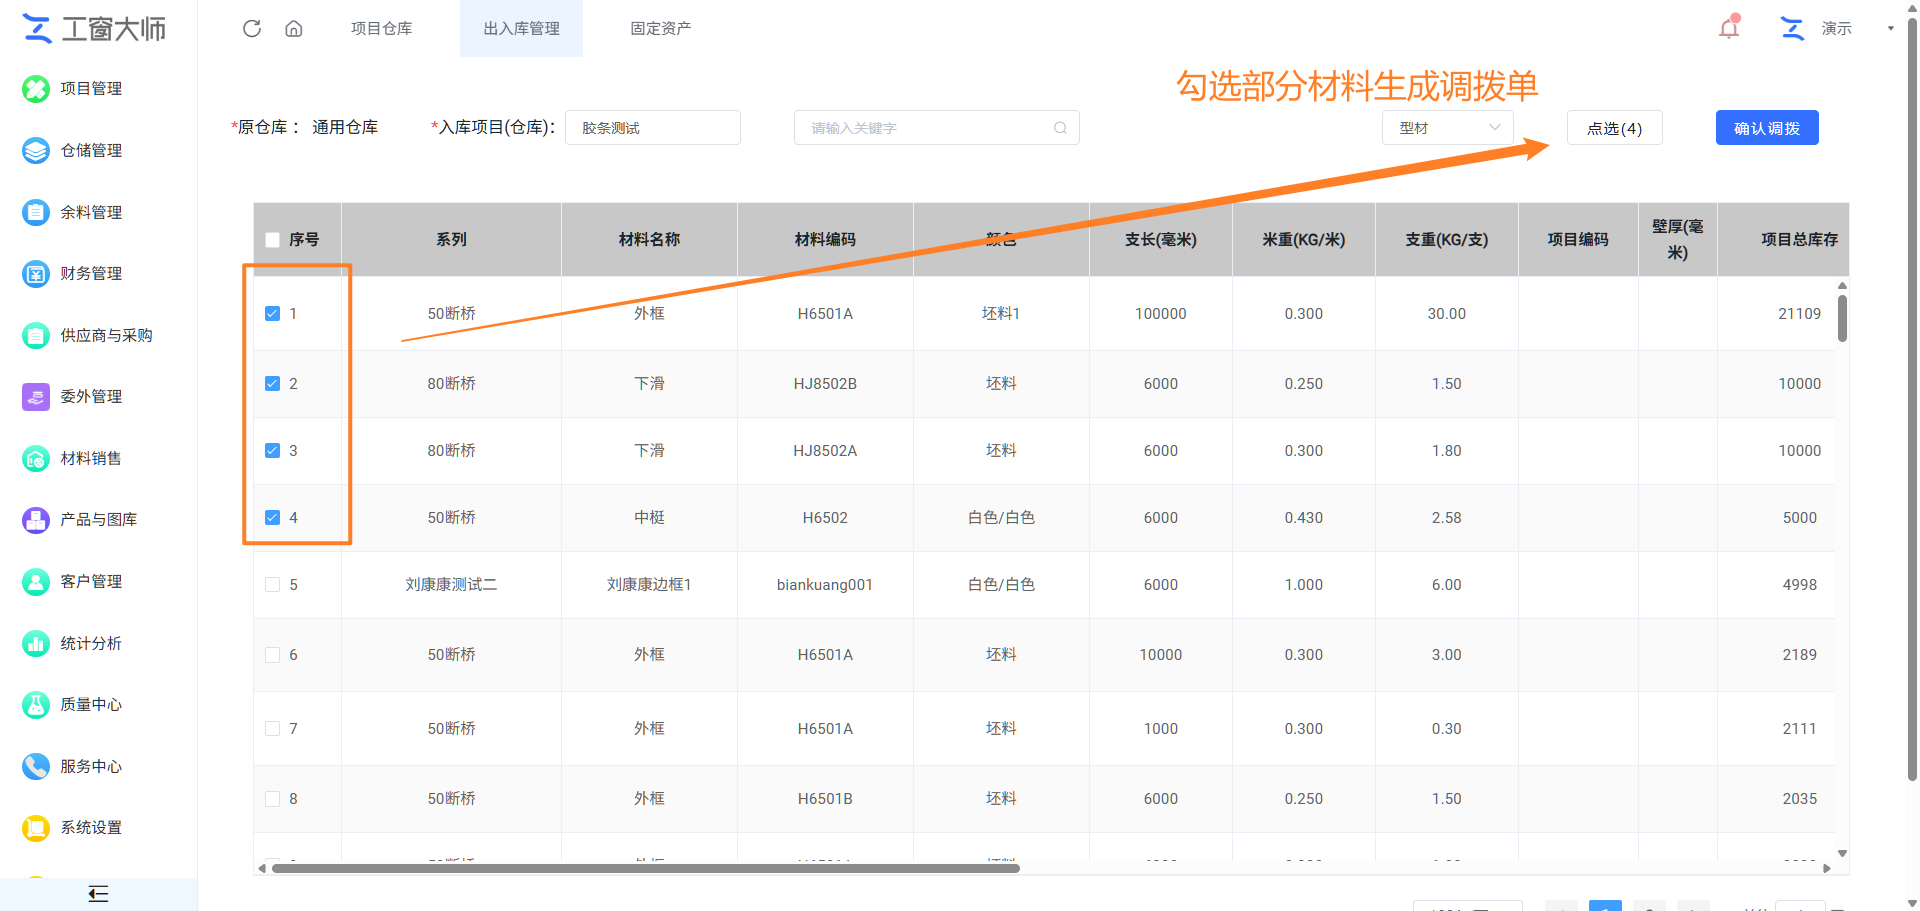Open 入库项目 selector showing 胶条测试
The height and width of the screenshot is (911, 1920).
(652, 128)
